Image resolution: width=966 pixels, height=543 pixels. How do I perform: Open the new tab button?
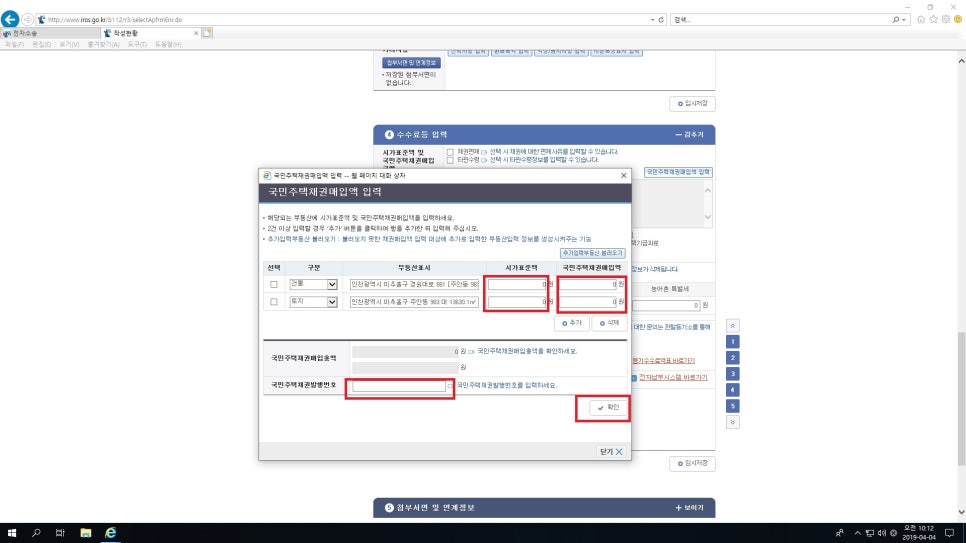click(208, 33)
